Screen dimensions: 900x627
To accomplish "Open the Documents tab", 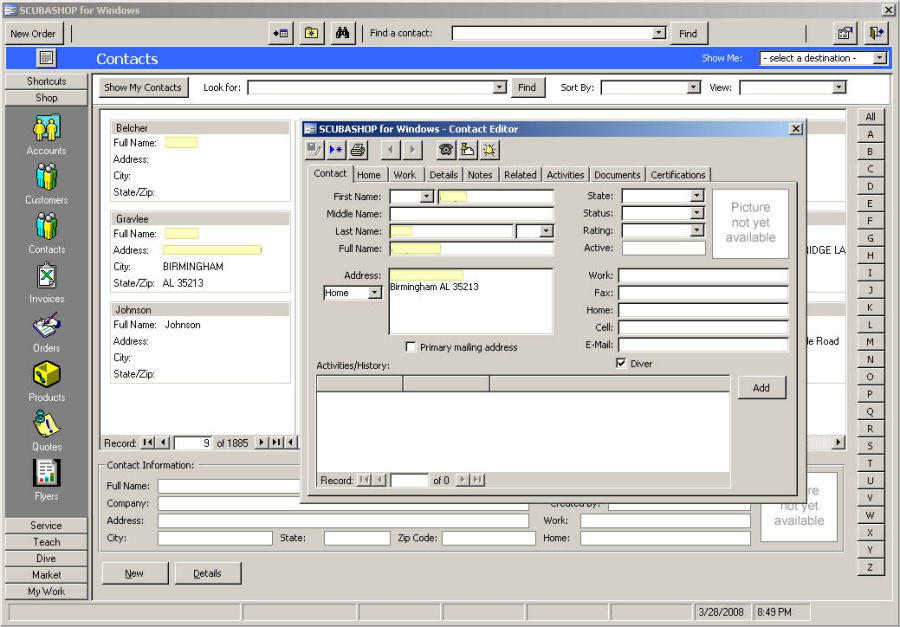I will point(617,175).
